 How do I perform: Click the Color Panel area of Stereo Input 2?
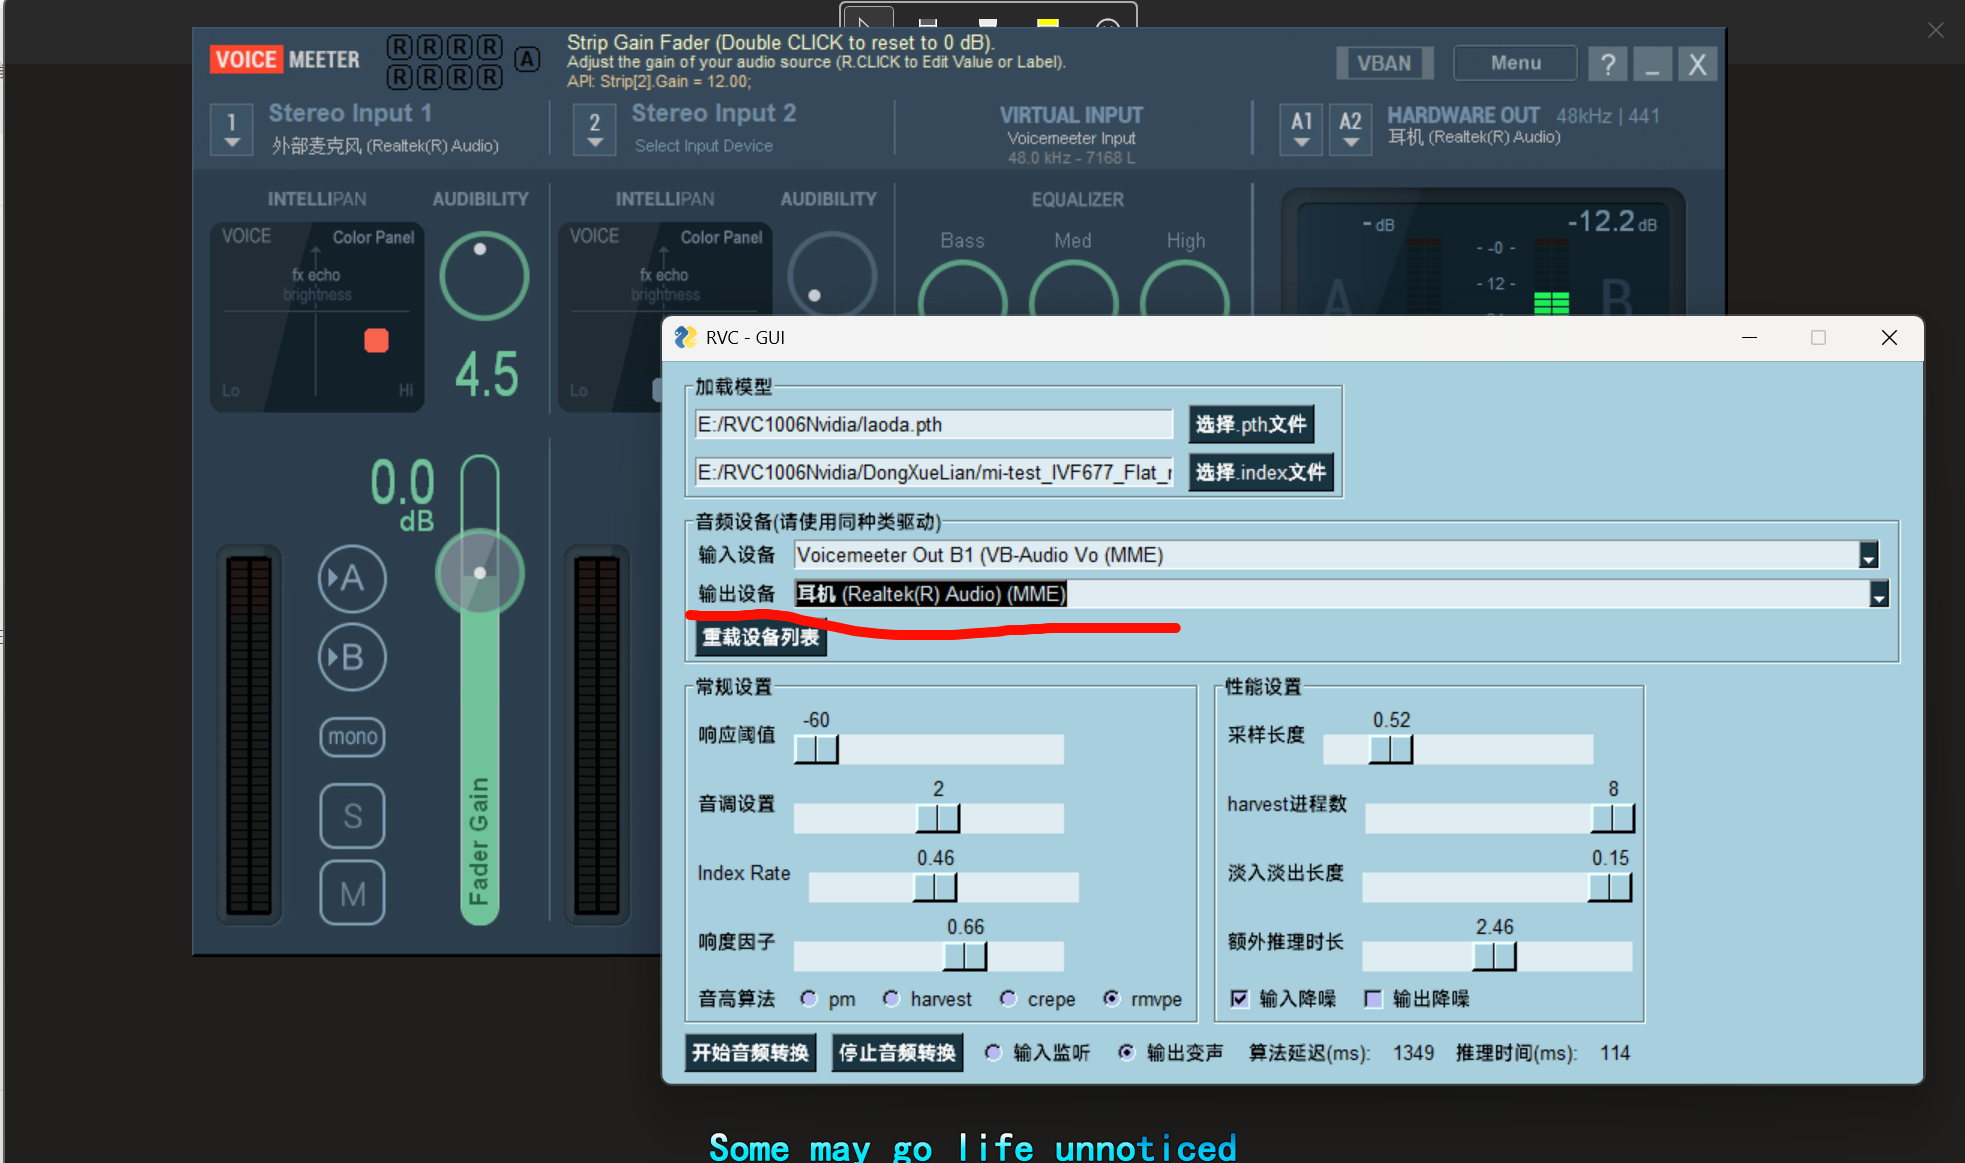click(x=721, y=237)
